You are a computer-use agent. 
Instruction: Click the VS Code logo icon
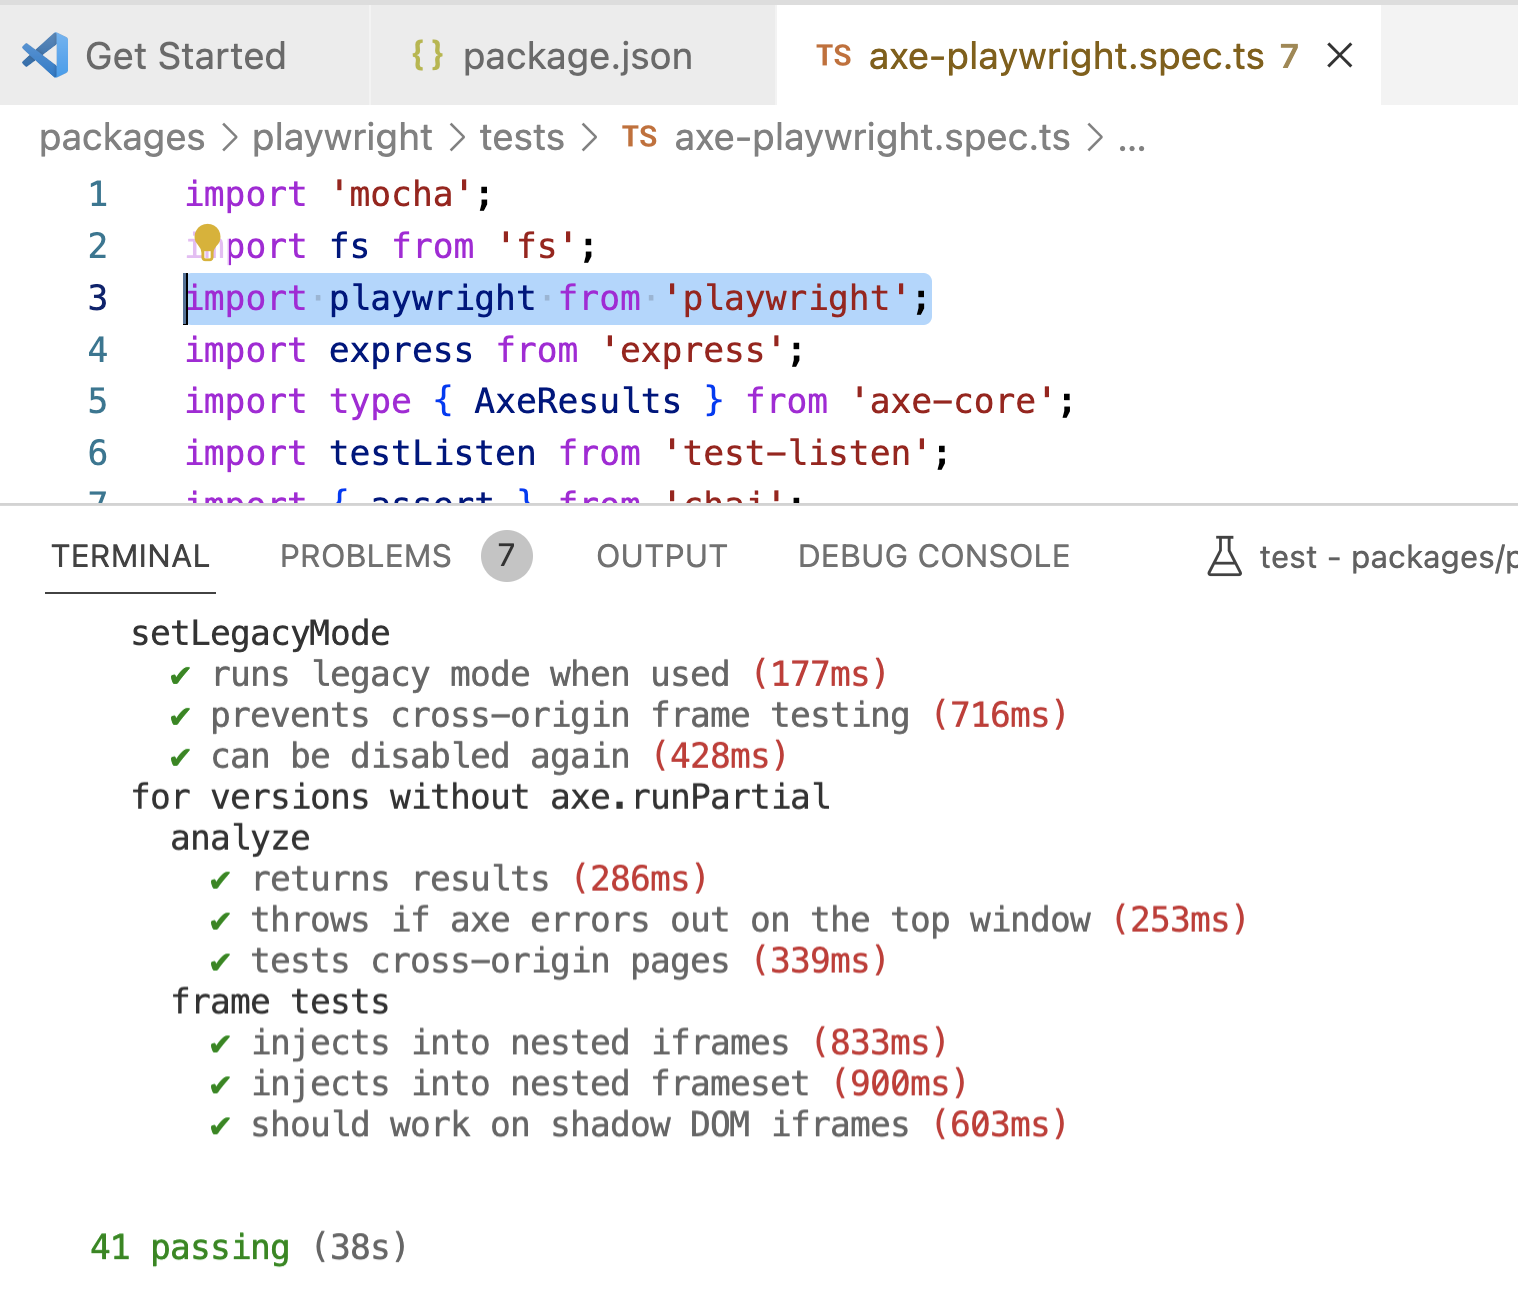coord(45,56)
